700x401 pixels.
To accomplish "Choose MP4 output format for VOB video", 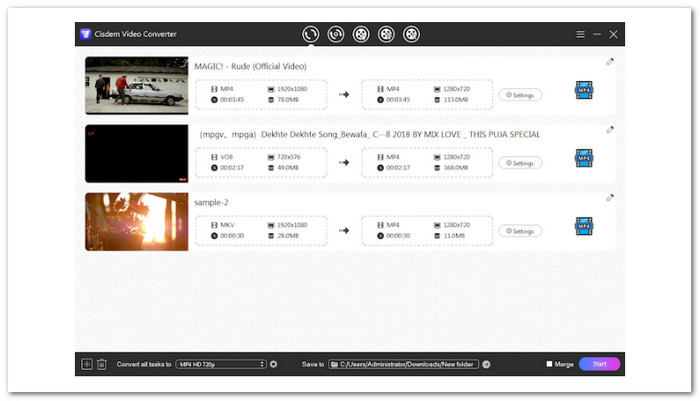I will click(584, 158).
